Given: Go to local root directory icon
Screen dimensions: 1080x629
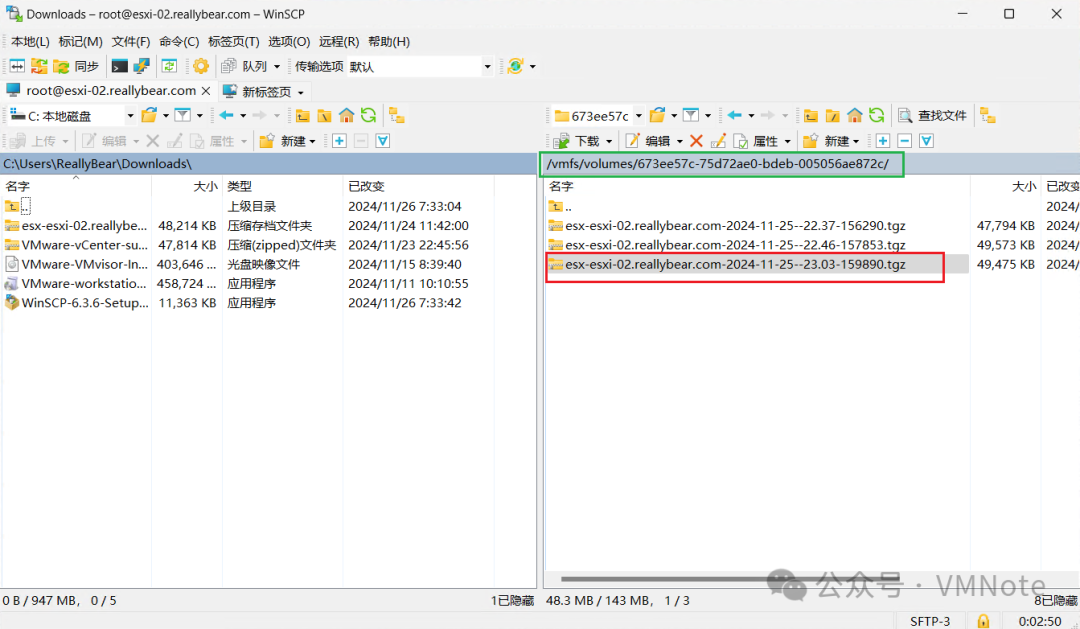Looking at the screenshot, I should [x=324, y=115].
